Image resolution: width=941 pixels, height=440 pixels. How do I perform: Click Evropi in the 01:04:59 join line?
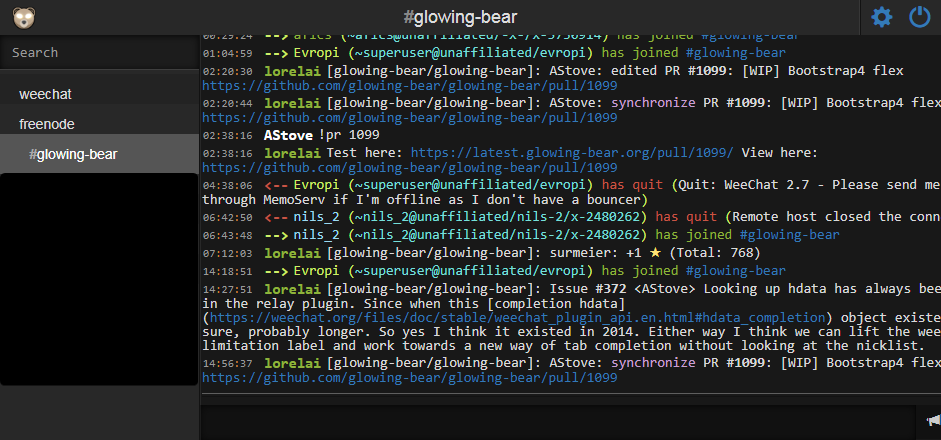click(316, 53)
